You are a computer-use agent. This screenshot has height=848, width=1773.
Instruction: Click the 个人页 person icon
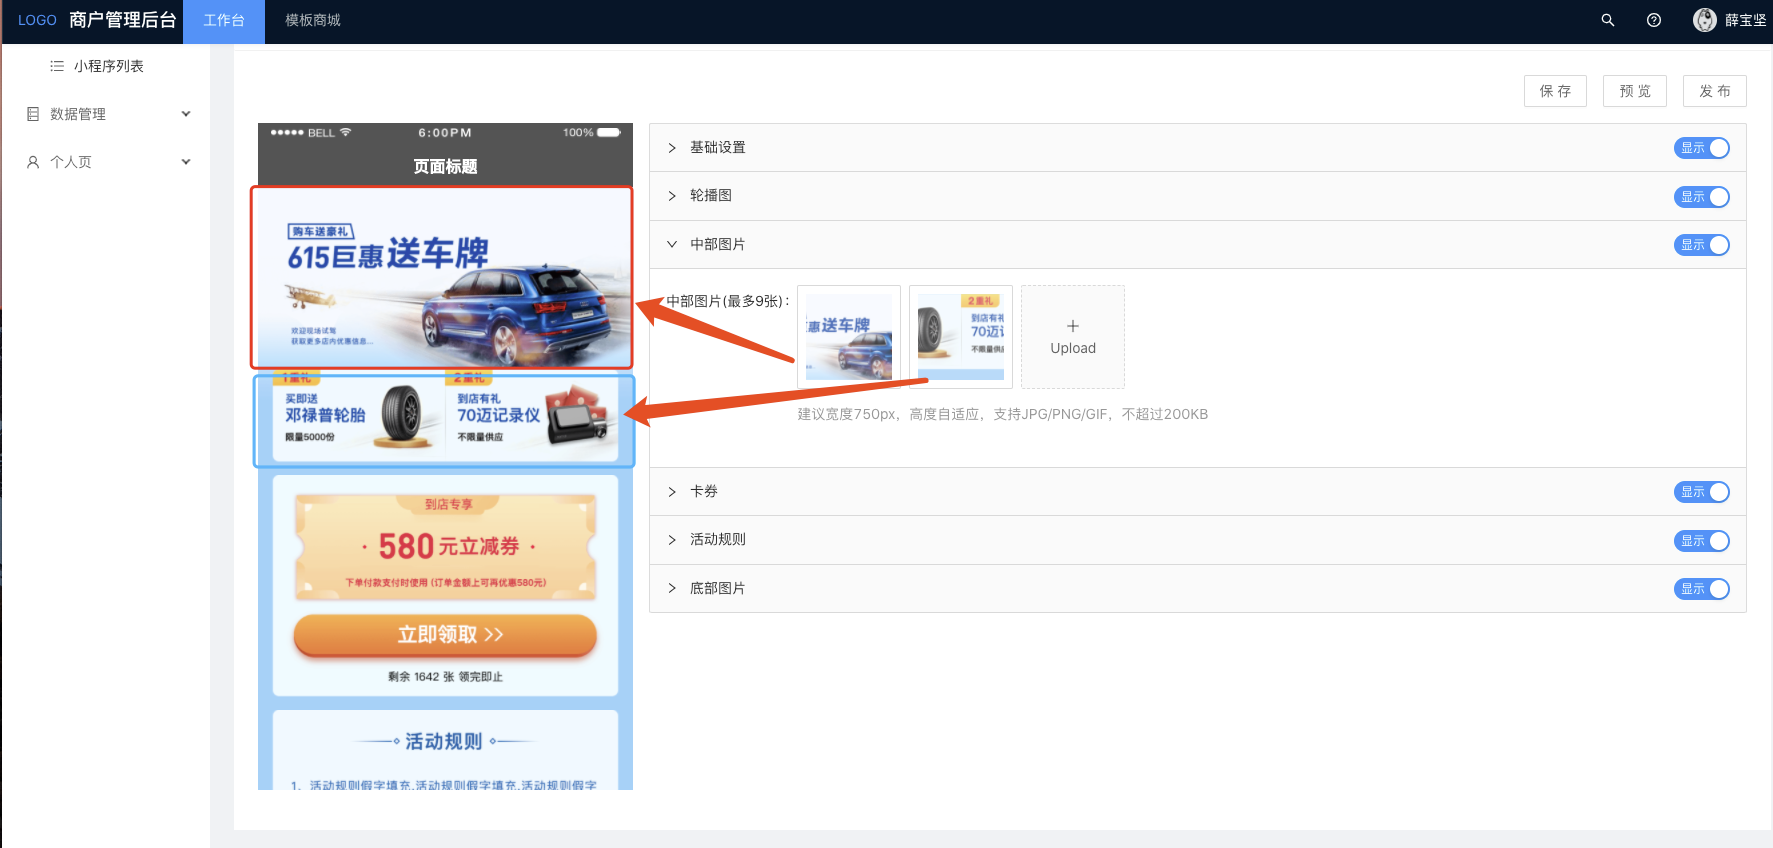click(x=33, y=162)
